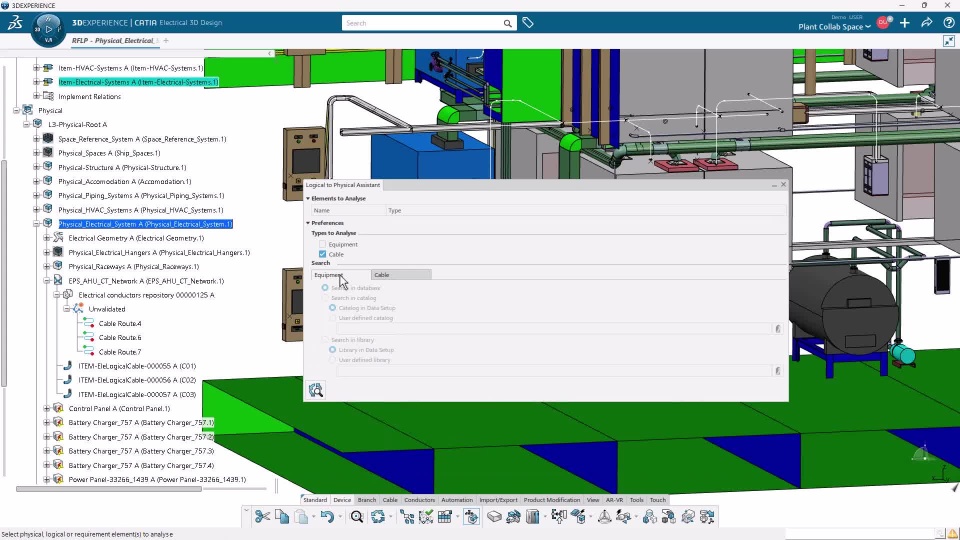This screenshot has width=960, height=540.
Task: Click the magnifier search icon in toolbar
Action: coord(356,517)
